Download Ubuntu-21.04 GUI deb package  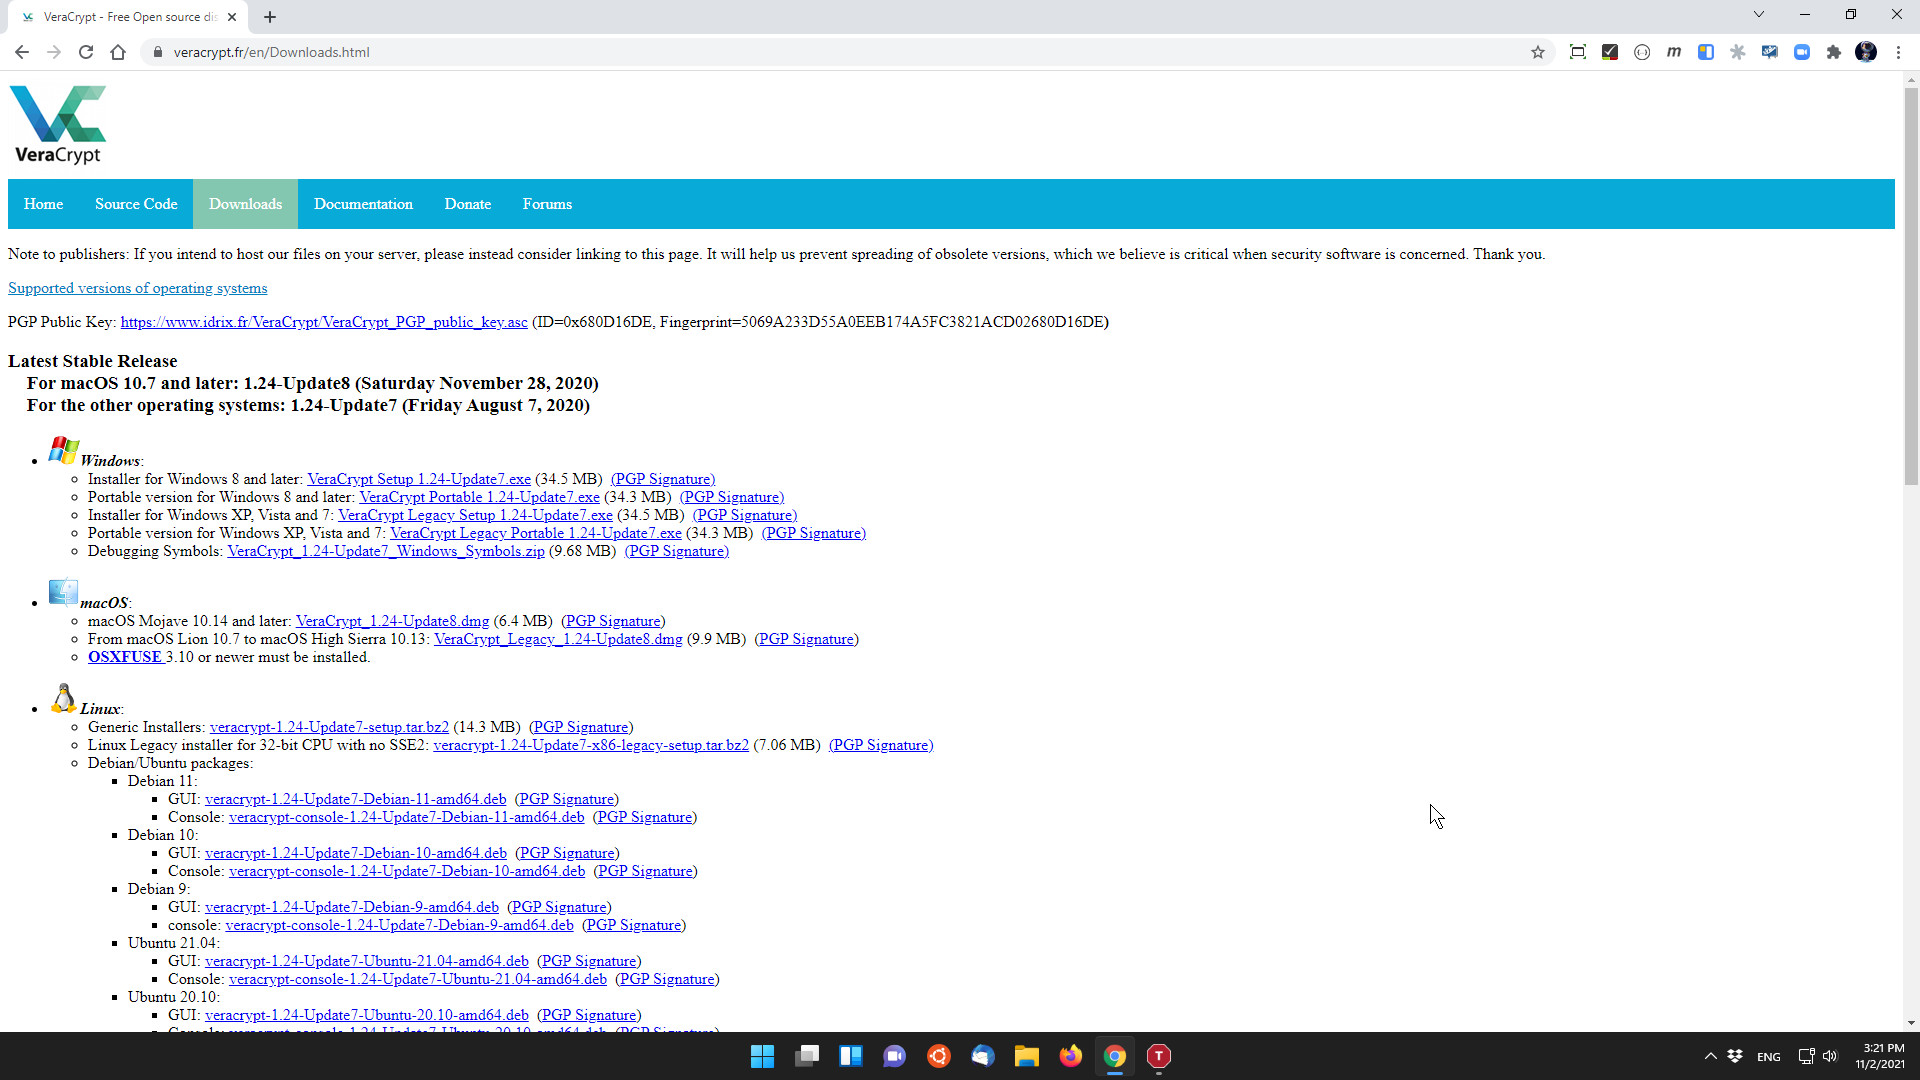367,961
